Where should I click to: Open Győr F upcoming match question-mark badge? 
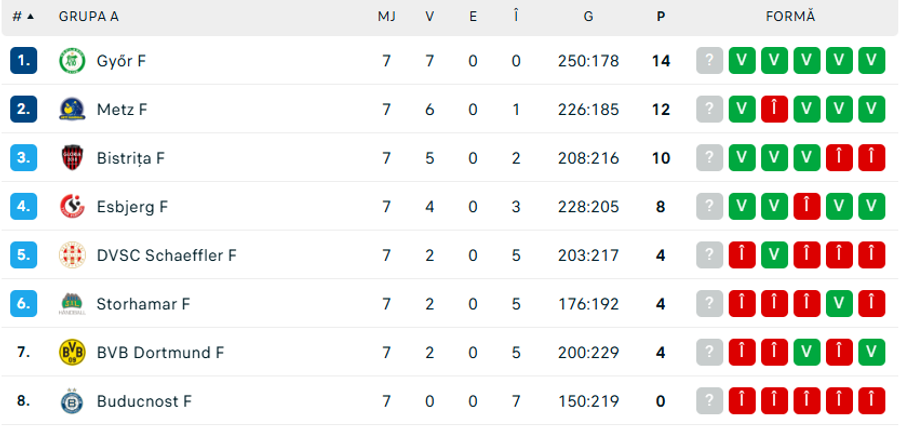[x=709, y=60]
